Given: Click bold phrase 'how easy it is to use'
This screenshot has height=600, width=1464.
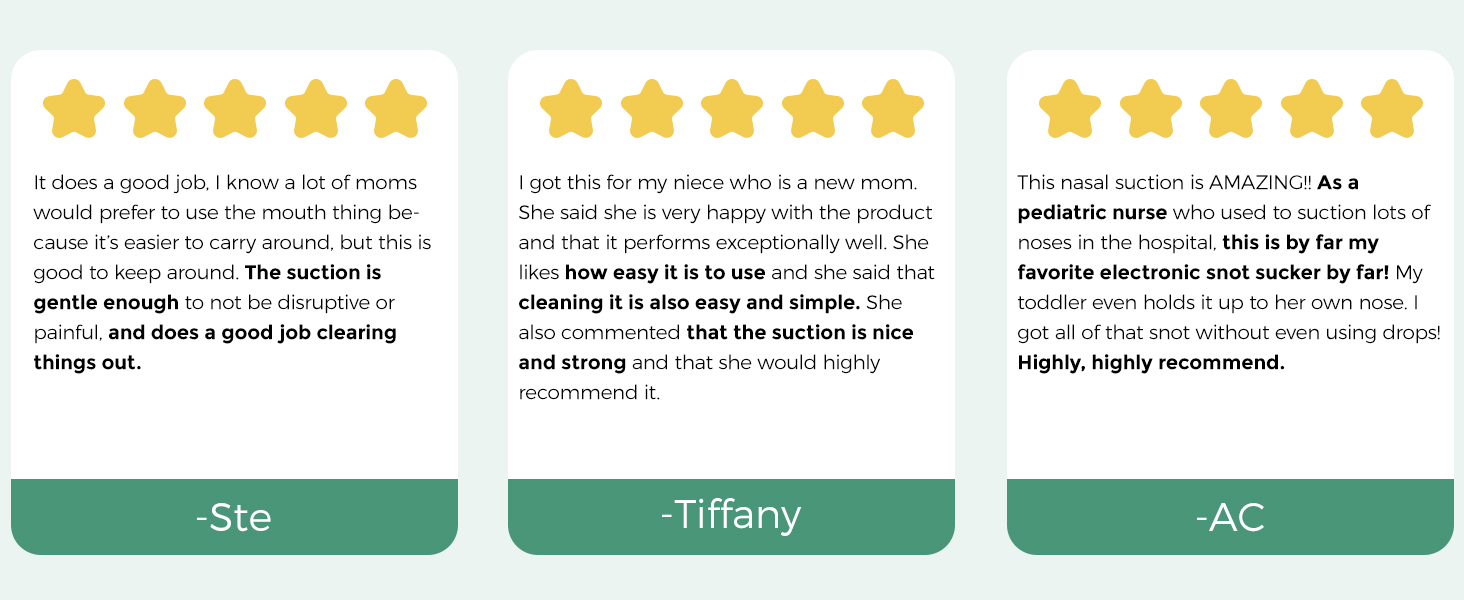Looking at the screenshot, I should [x=665, y=272].
